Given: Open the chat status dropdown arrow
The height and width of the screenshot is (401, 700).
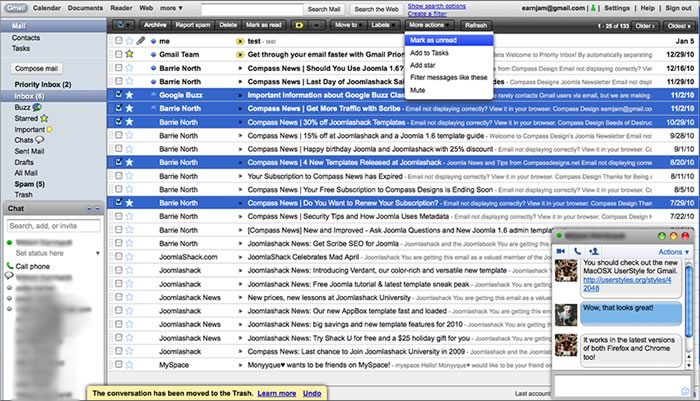Looking at the screenshot, I should click(97, 253).
